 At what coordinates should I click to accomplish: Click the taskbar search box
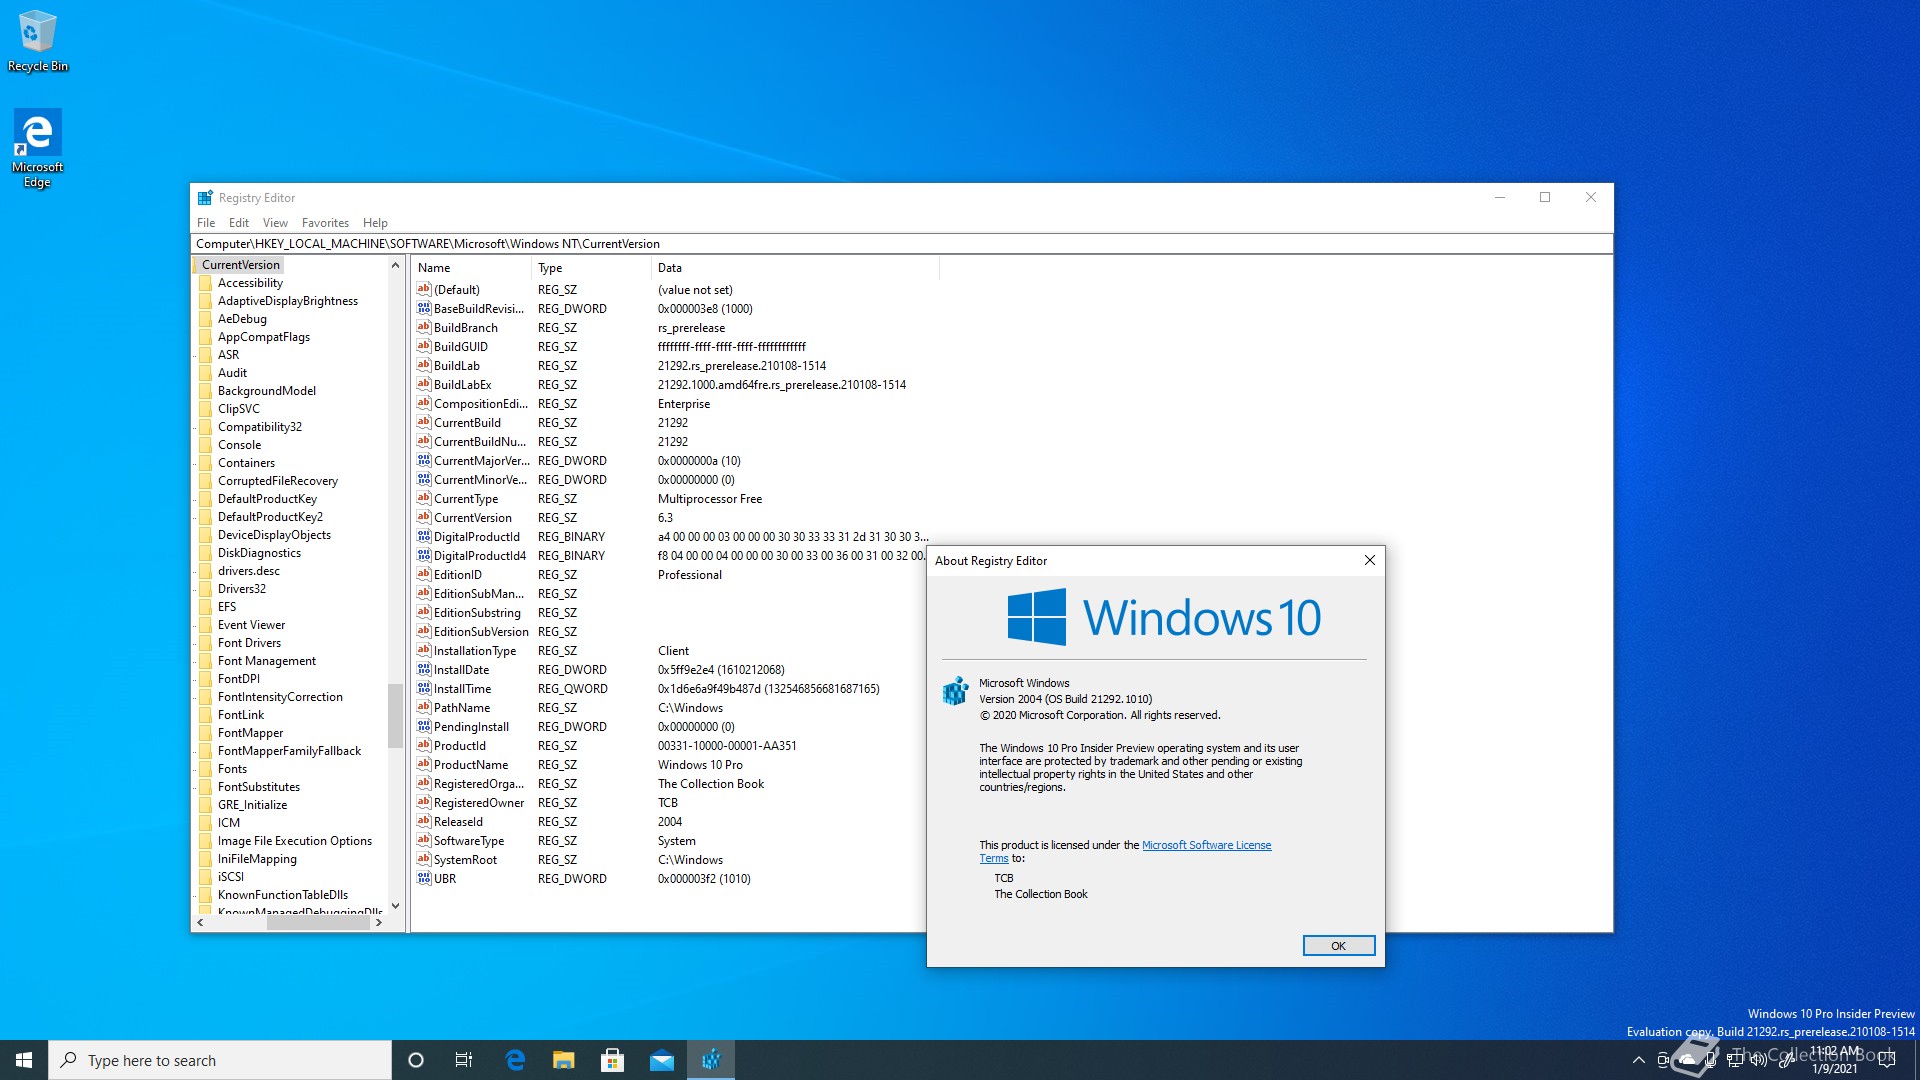tap(220, 1060)
